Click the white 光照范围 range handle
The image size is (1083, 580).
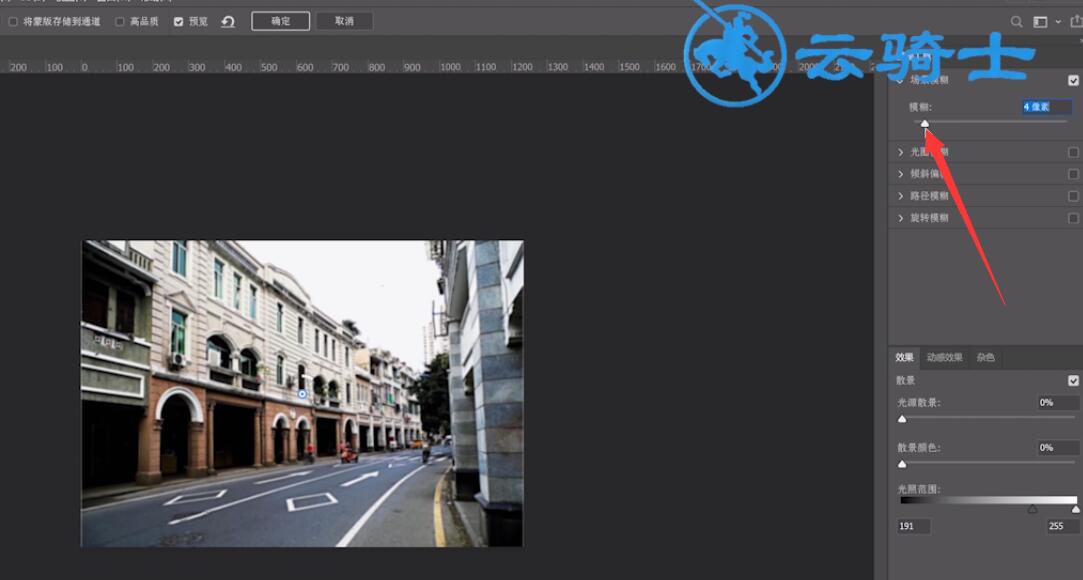(1075, 510)
